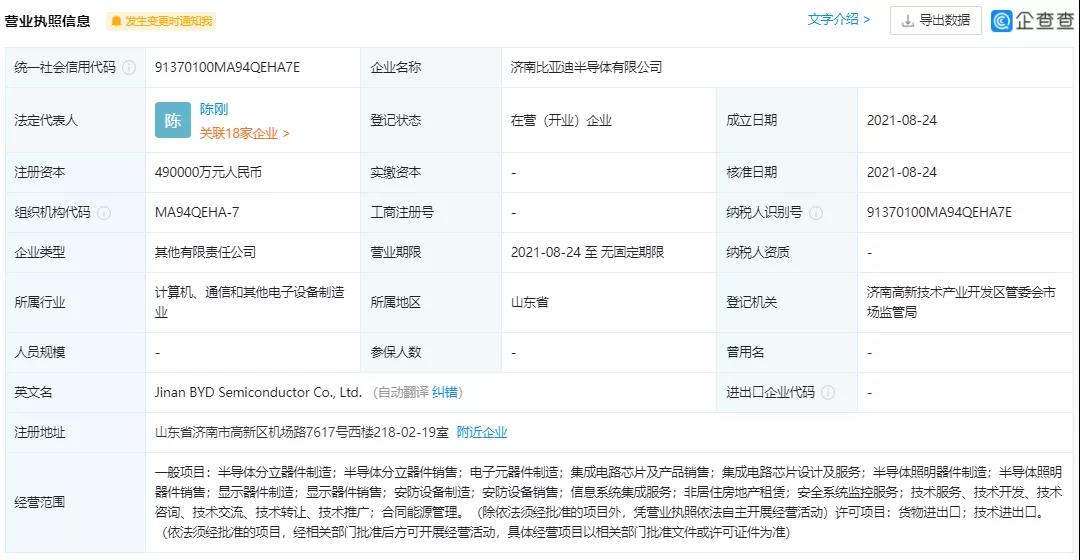Viewport: 1080px width, 560px height.
Task: Select Jinan BYD Semiconductor Co., Ltd. text
Action: (258, 393)
